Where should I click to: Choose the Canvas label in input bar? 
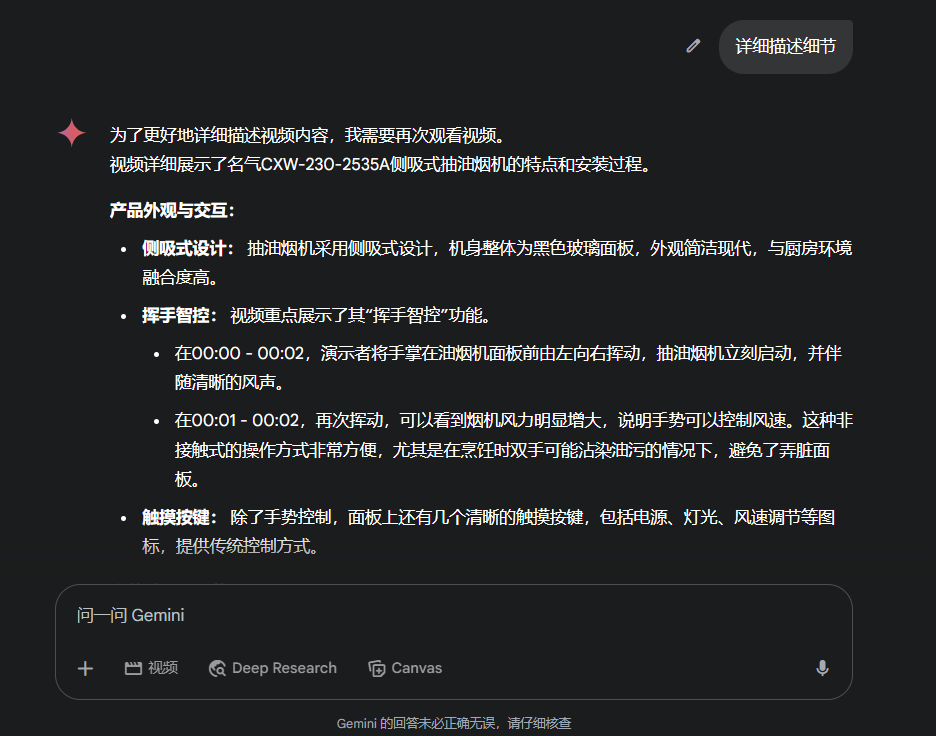(416, 668)
